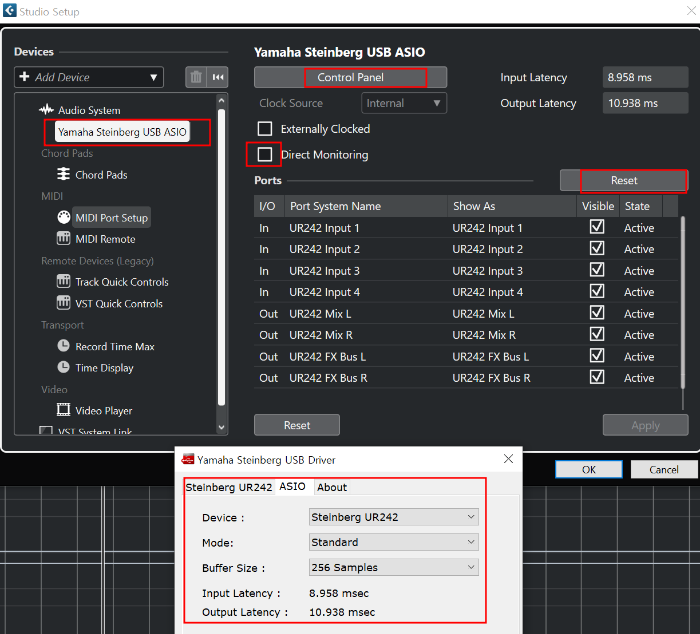Image resolution: width=700 pixels, height=634 pixels.
Task: Open the ASIO Control Panel button
Action: (x=350, y=77)
